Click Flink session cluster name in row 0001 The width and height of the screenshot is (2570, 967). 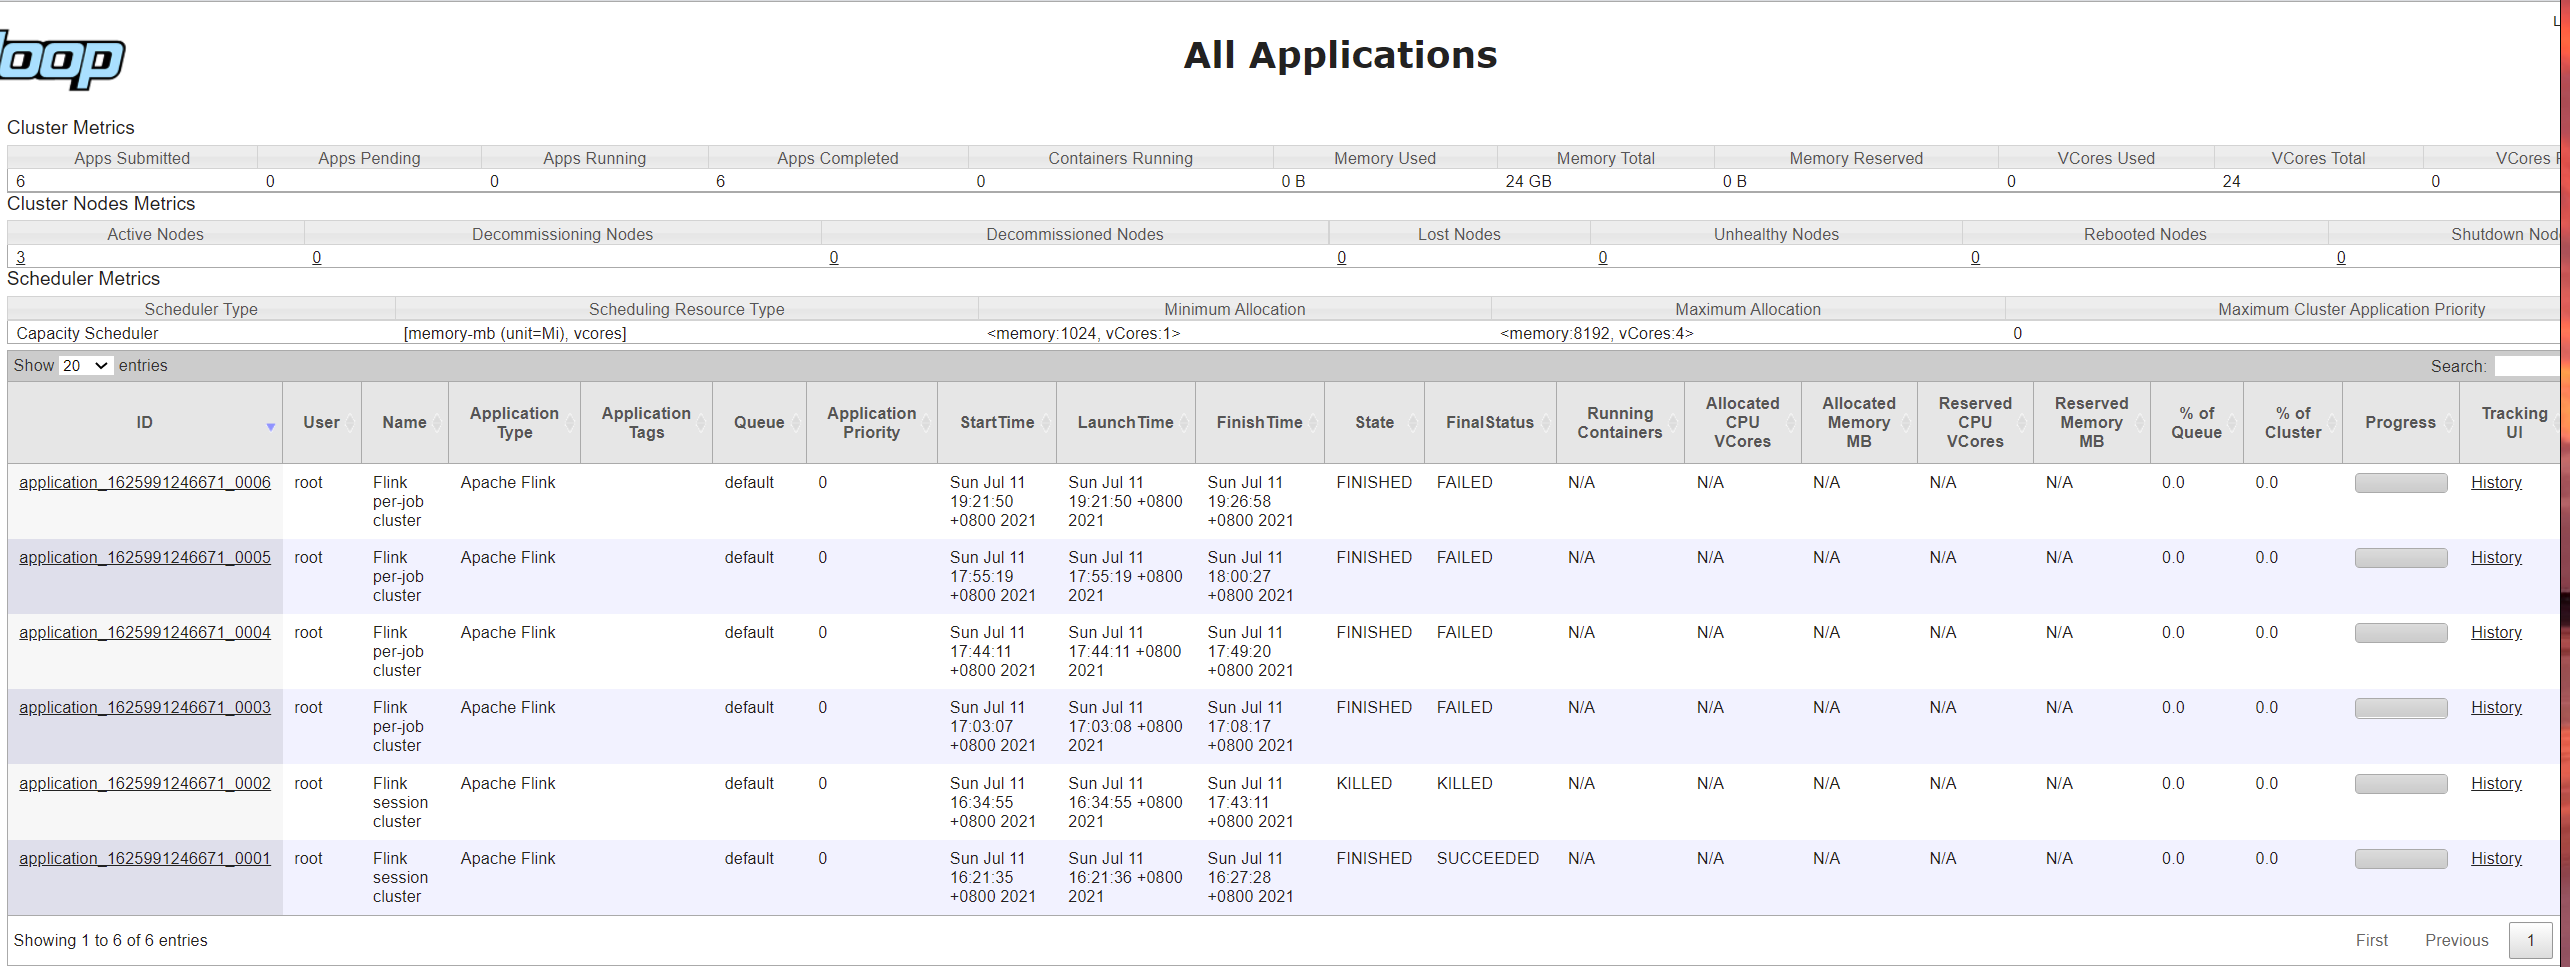tap(400, 878)
